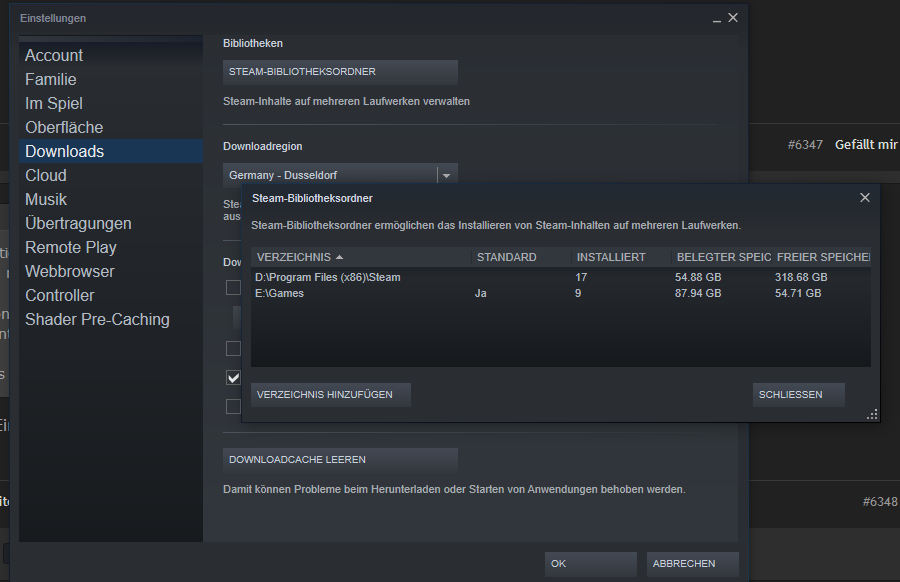Click the Einstellungen window title
The image size is (900, 582).
53,18
